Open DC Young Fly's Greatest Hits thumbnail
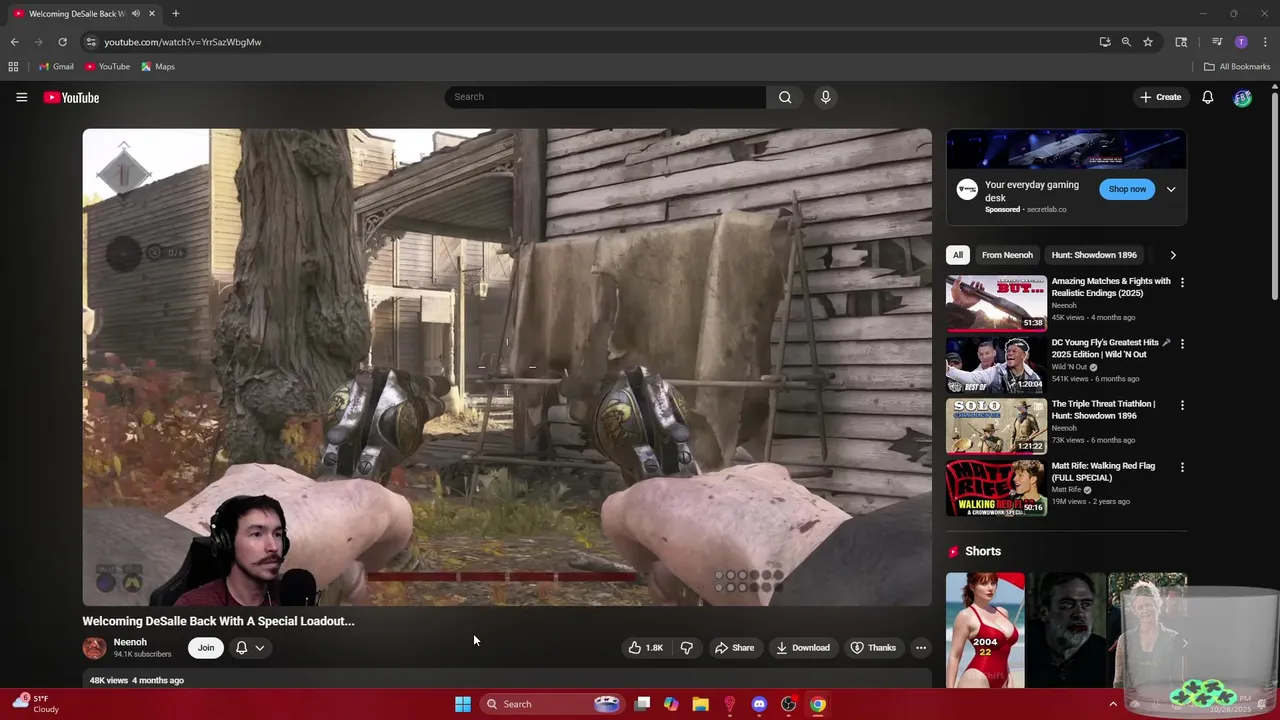The image size is (1280, 720). (x=996, y=365)
